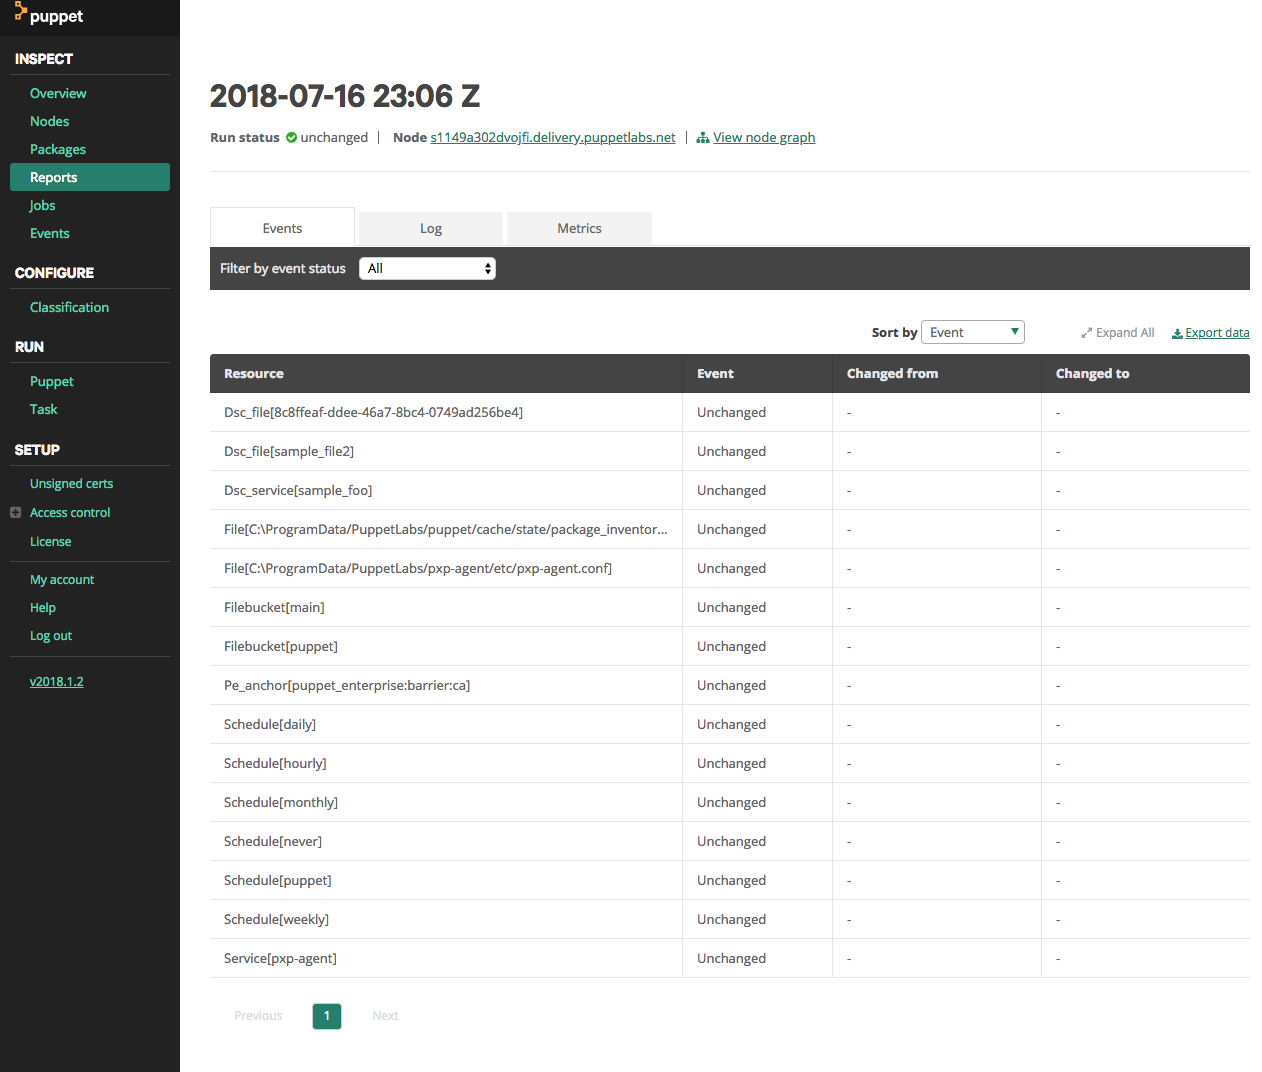Open Task under the Run section
The height and width of the screenshot is (1072, 1262).
tap(44, 409)
